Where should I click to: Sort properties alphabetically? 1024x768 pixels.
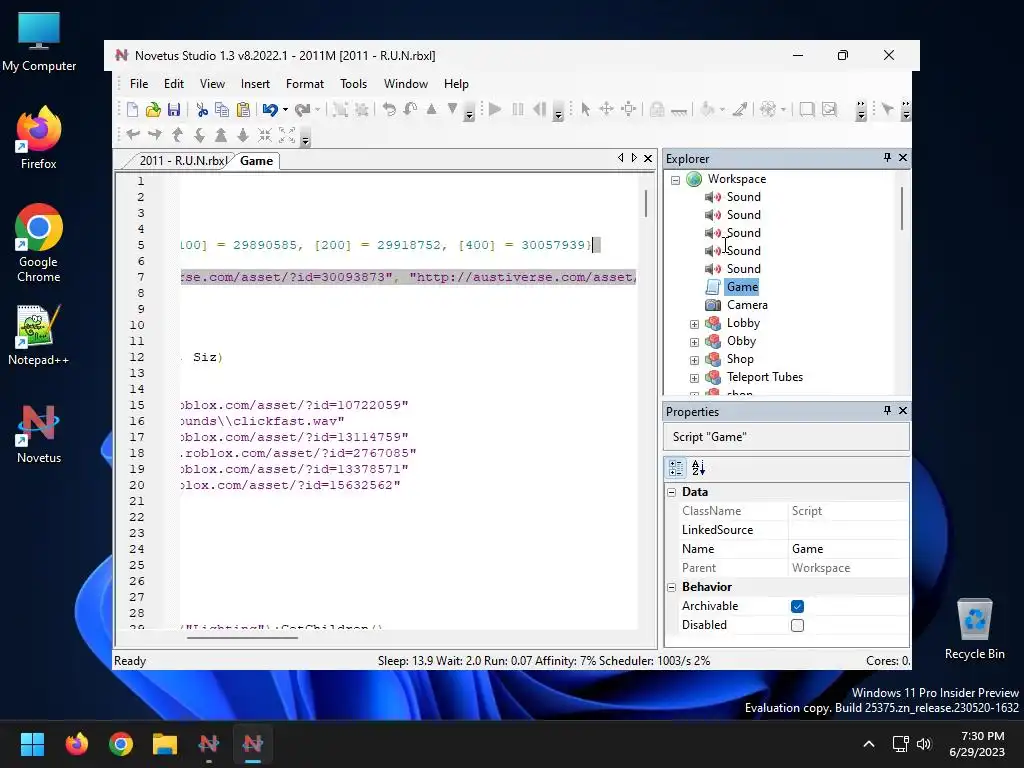pyautogui.click(x=698, y=468)
